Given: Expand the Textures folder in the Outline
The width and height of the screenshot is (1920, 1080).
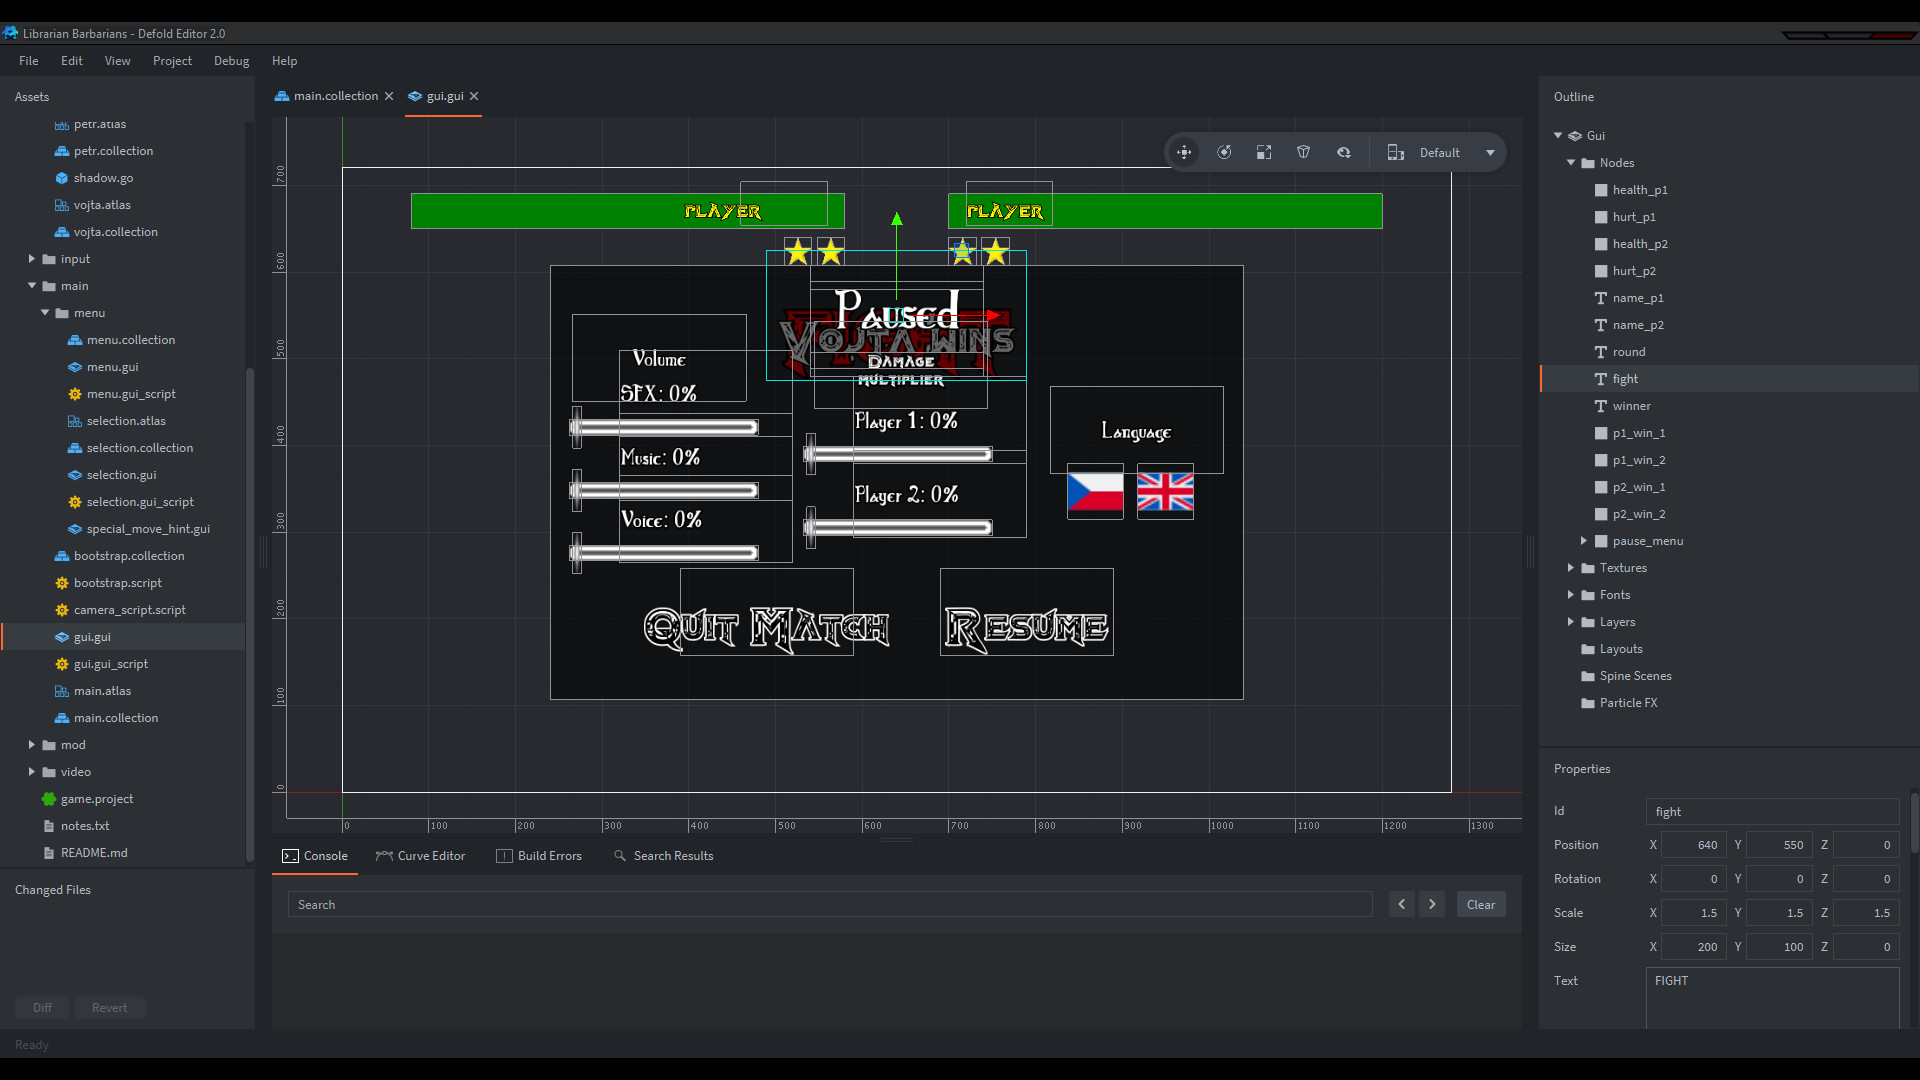Looking at the screenshot, I should point(1572,567).
